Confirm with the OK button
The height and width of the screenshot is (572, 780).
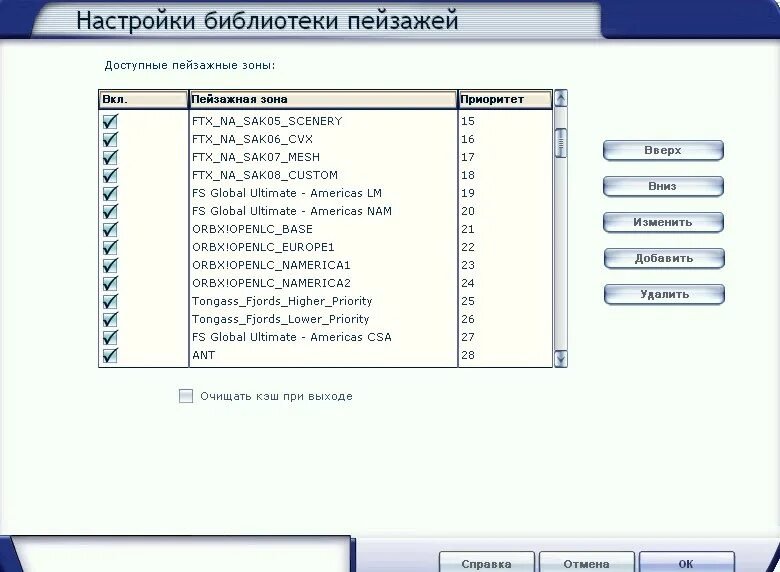686,563
